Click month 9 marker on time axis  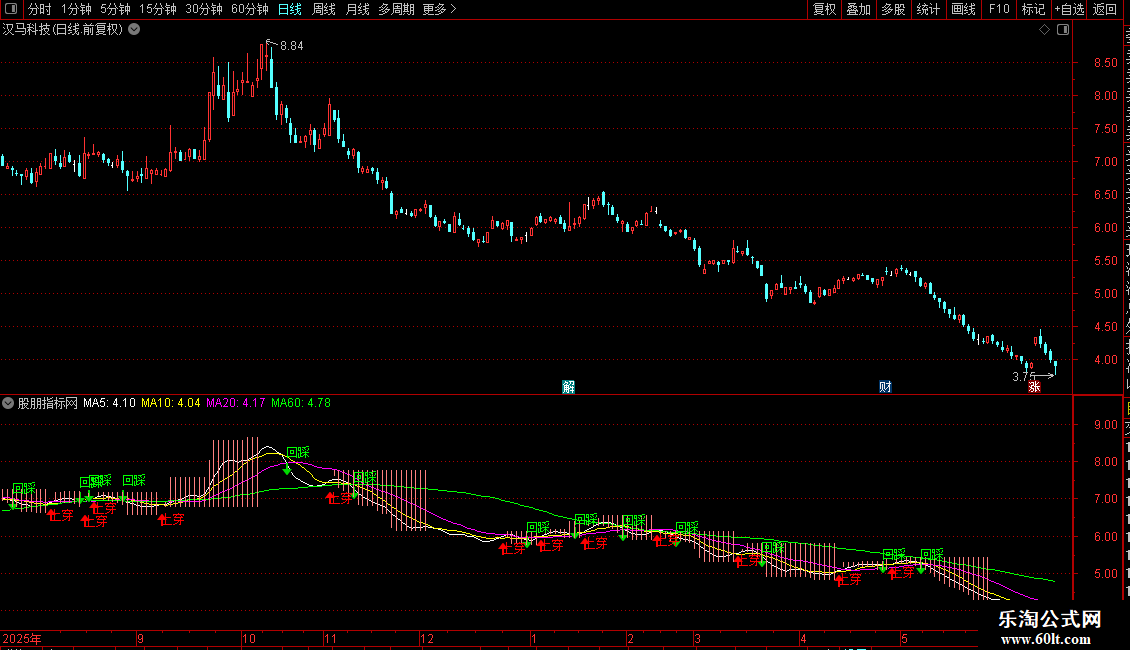tap(141, 638)
